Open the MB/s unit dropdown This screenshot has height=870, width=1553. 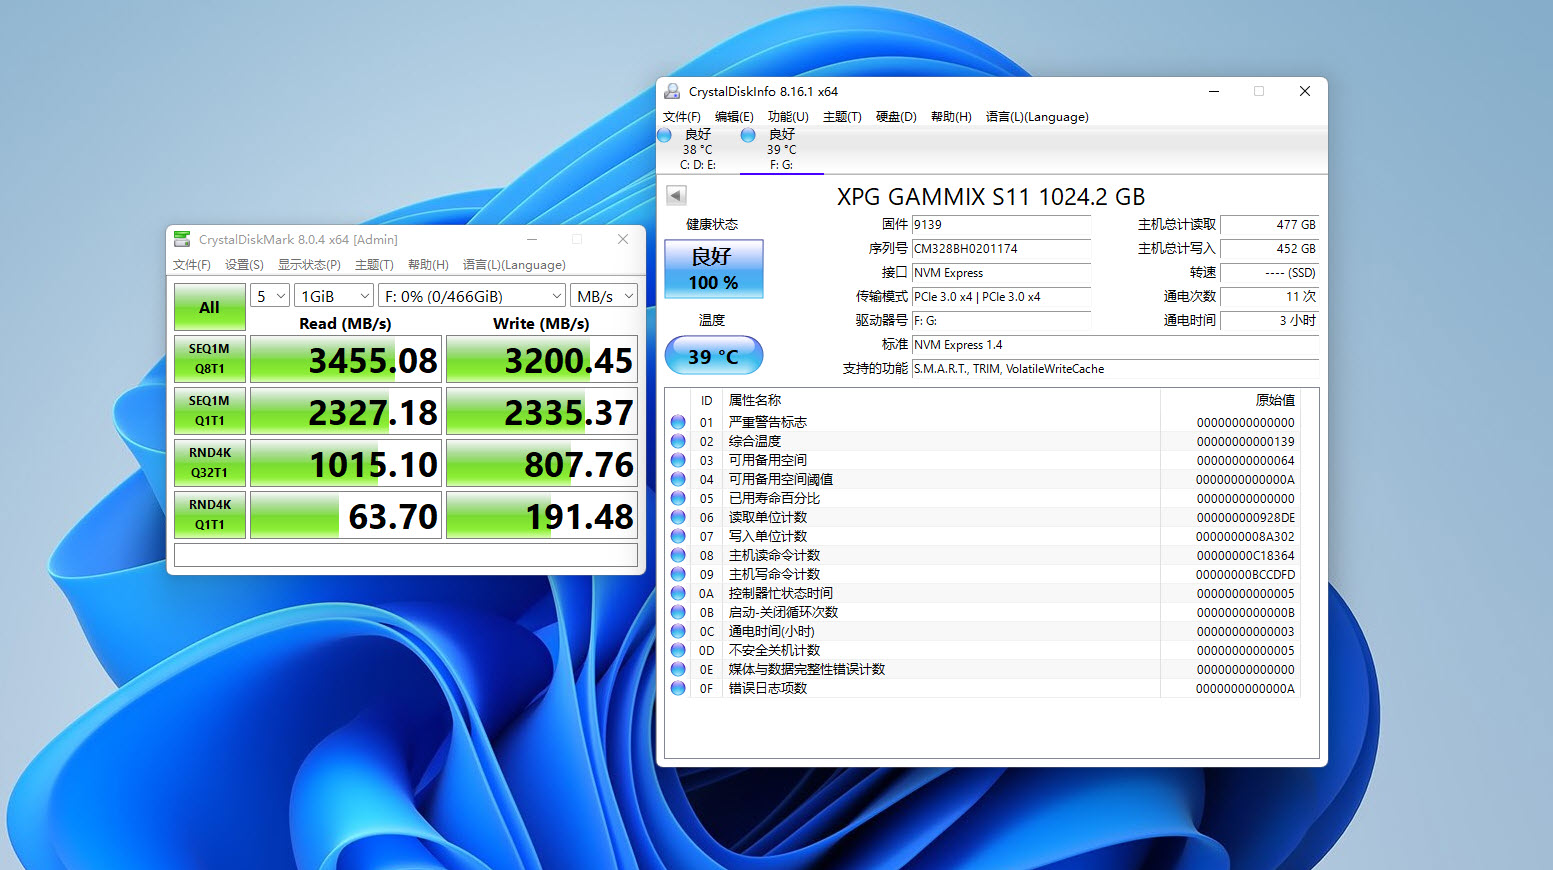coord(603,295)
